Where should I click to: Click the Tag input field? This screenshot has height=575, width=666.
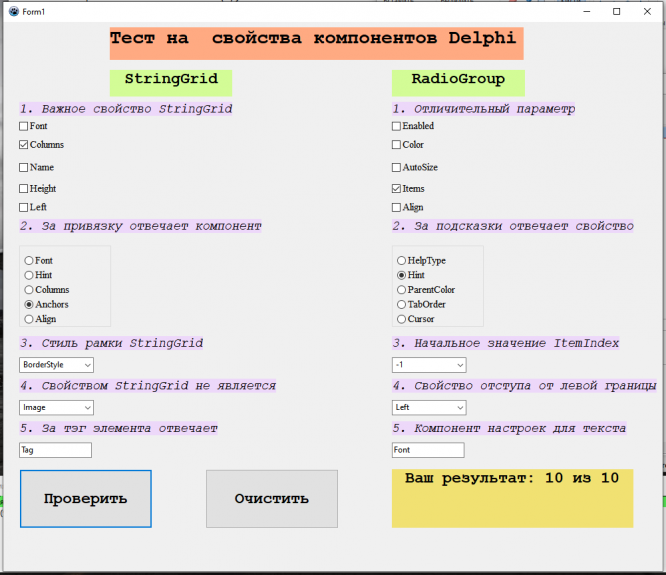[55, 450]
